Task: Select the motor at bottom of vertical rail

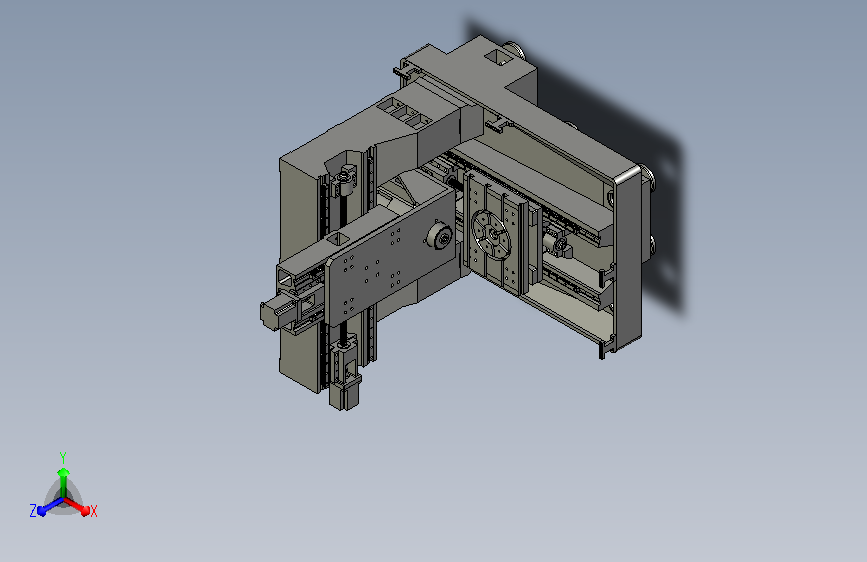Action: point(345,392)
